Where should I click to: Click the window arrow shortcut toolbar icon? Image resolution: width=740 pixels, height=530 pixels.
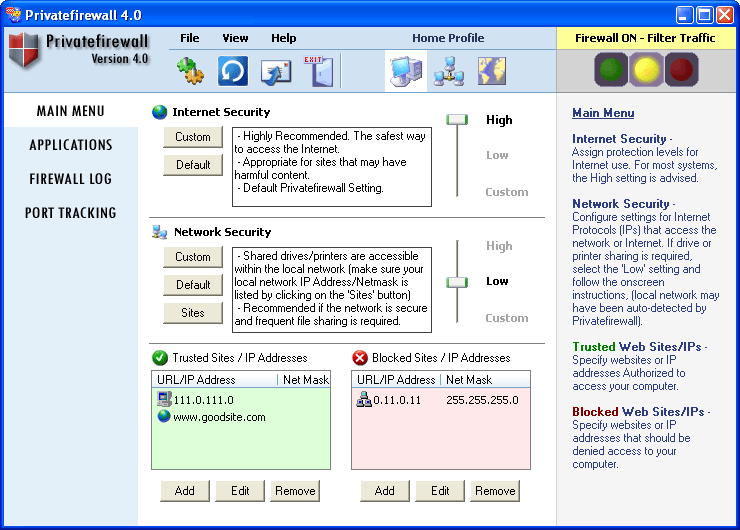(x=276, y=72)
